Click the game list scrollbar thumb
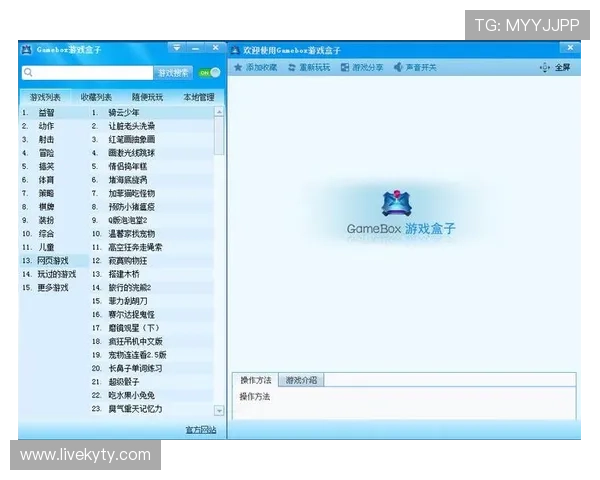 tap(219, 136)
